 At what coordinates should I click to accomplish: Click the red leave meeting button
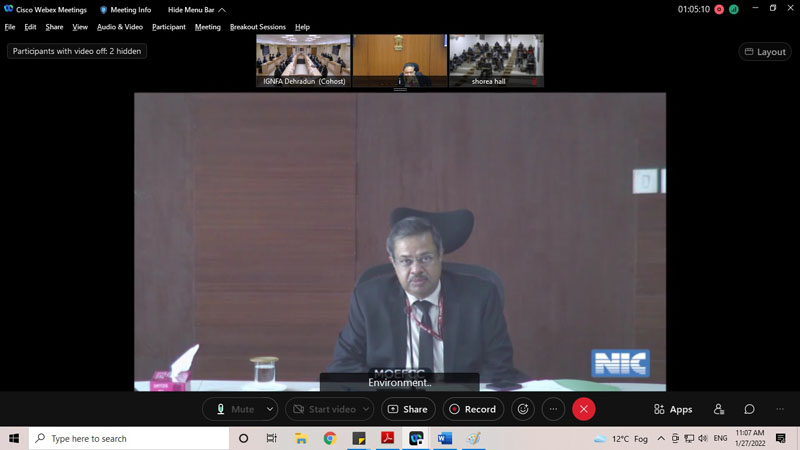pyautogui.click(x=584, y=409)
